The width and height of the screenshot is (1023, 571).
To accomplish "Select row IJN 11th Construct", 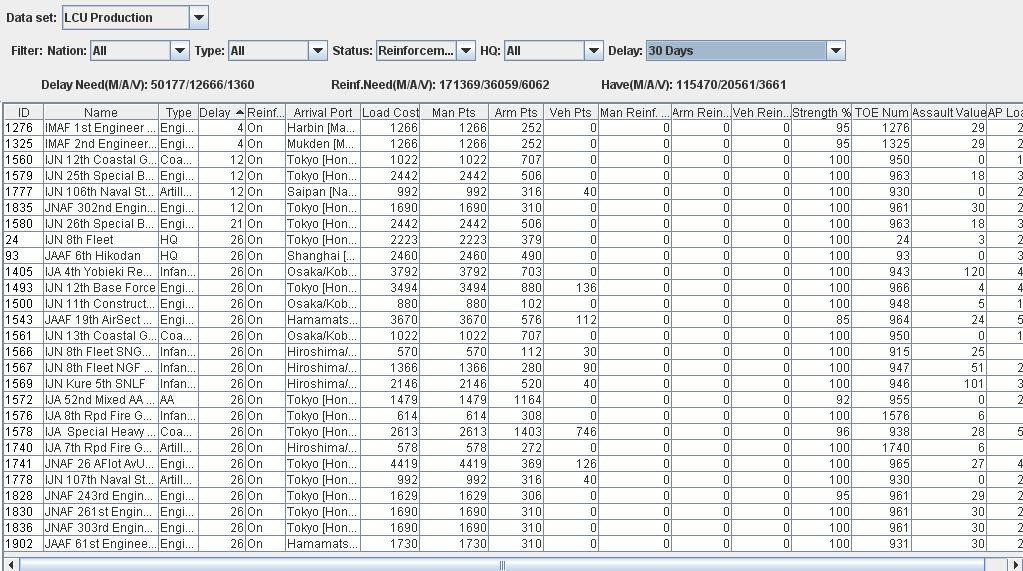I will pos(512,303).
